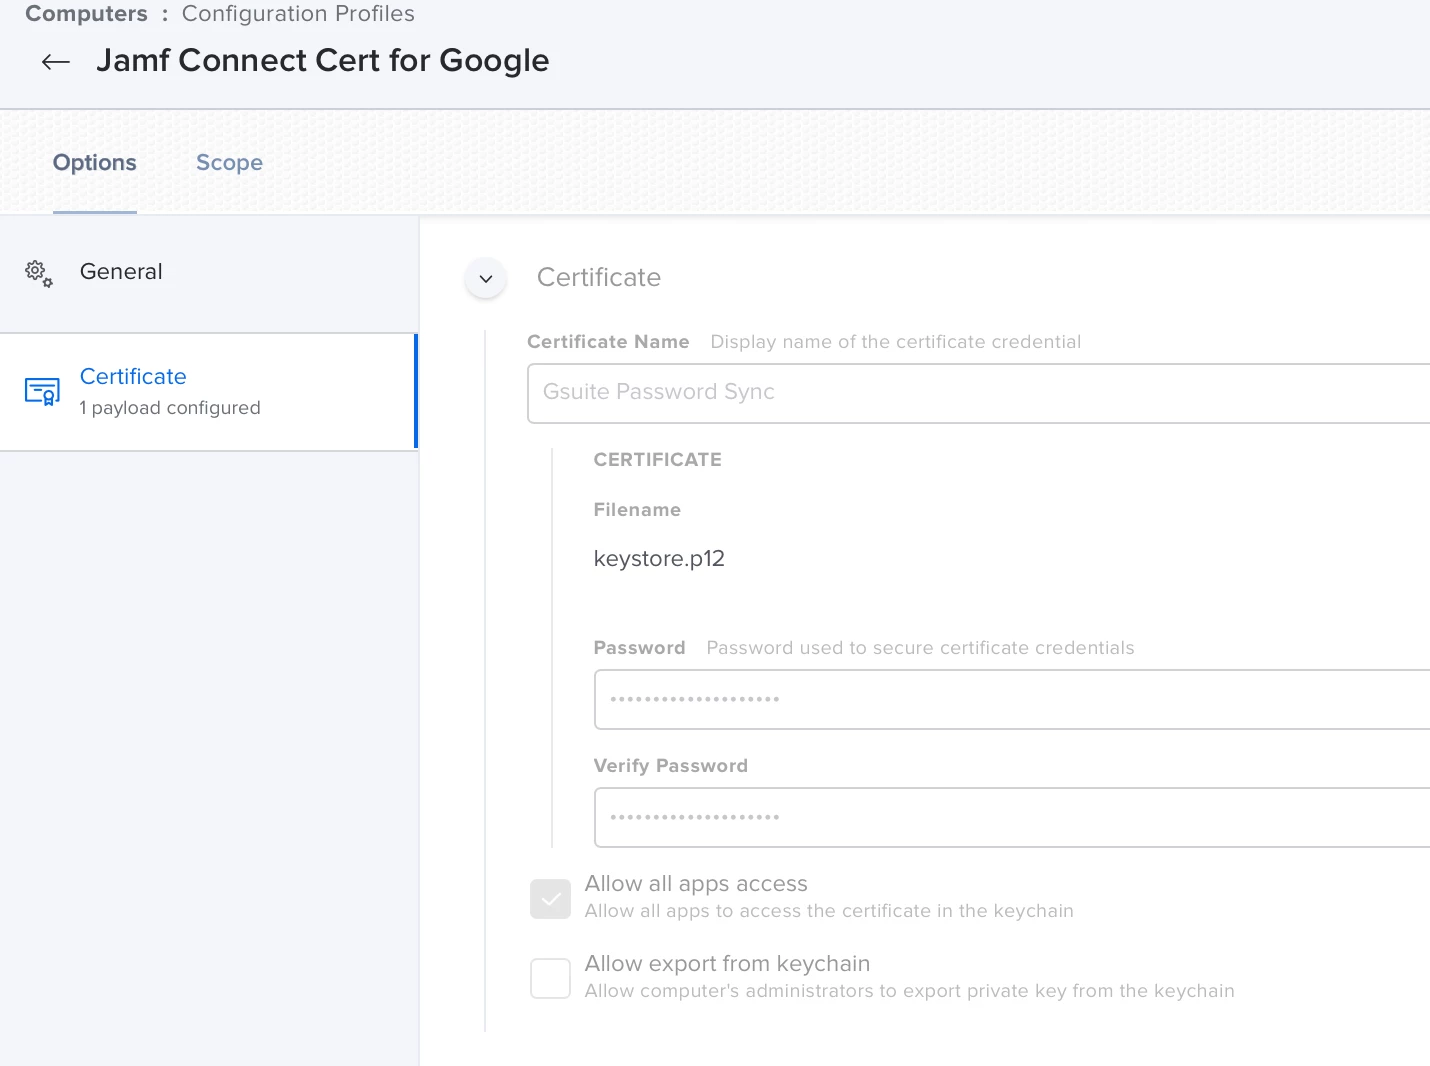The image size is (1430, 1066).
Task: Click 'Password used to secure certificate credentials' hint
Action: [920, 648]
